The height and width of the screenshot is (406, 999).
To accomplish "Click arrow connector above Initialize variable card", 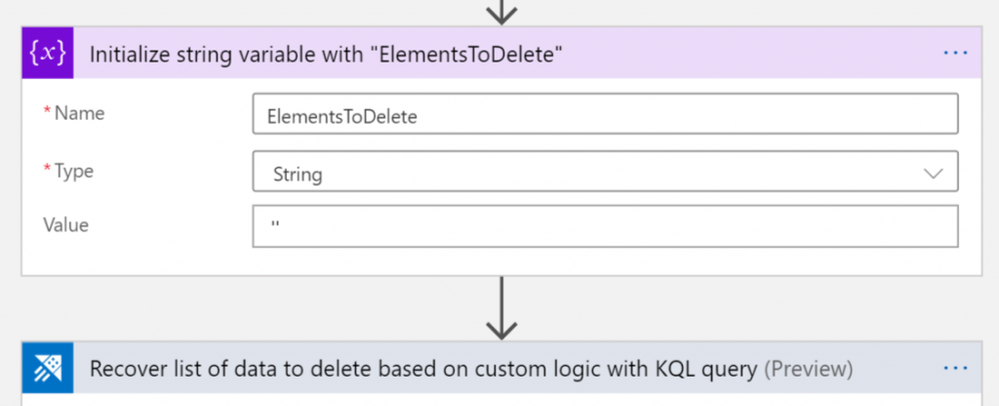I will (501, 11).
